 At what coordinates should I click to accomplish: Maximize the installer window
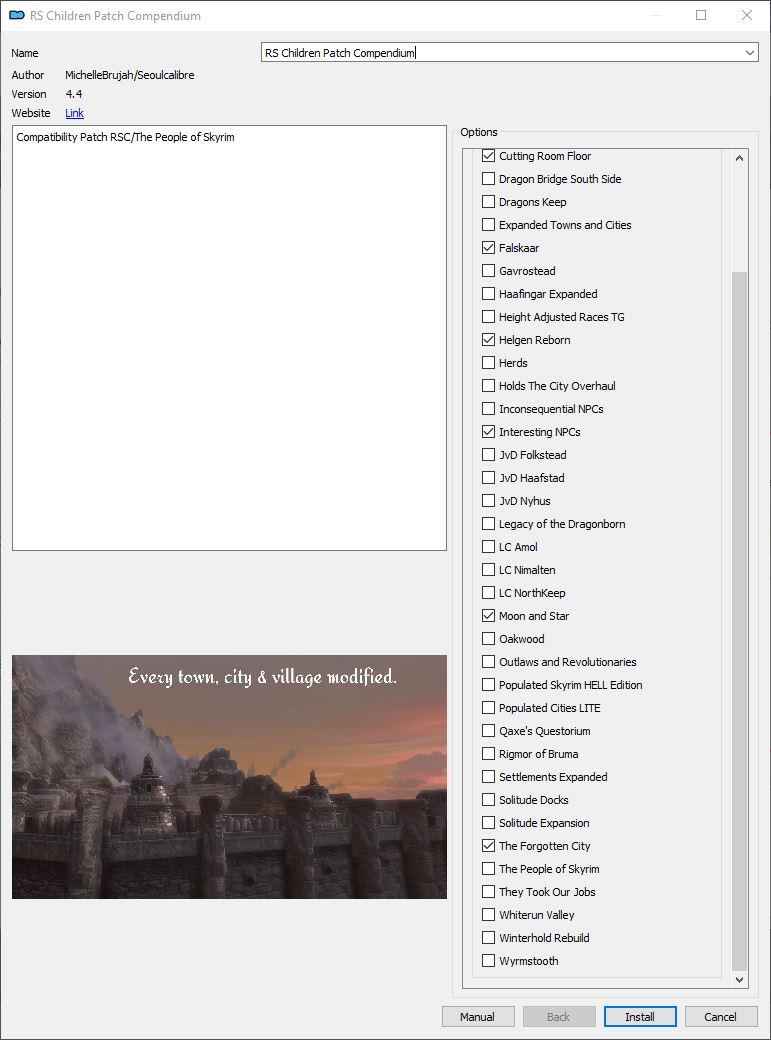701,15
